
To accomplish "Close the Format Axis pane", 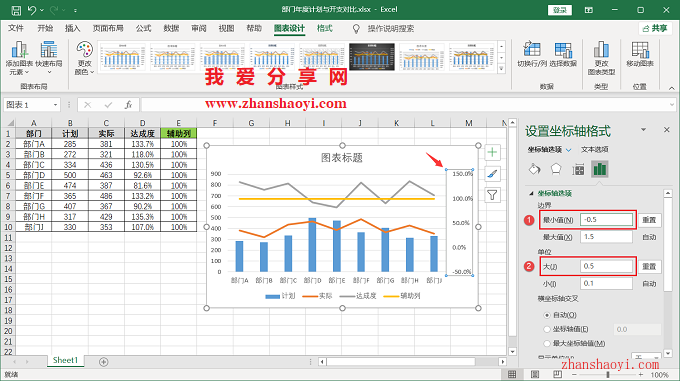I will pyautogui.click(x=667, y=130).
